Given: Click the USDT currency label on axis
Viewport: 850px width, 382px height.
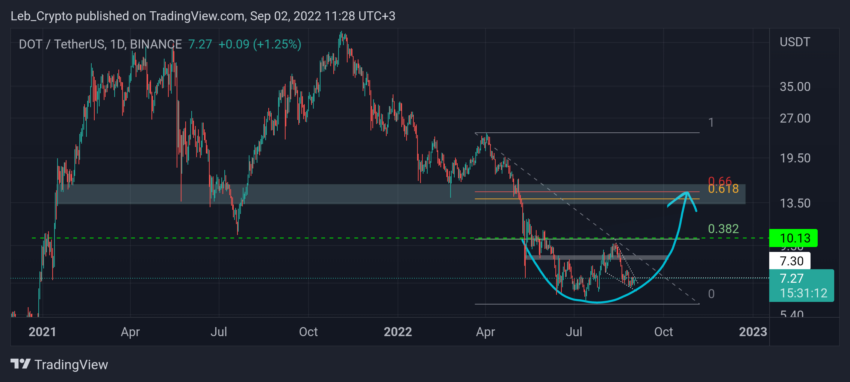Looking at the screenshot, I should 794,42.
